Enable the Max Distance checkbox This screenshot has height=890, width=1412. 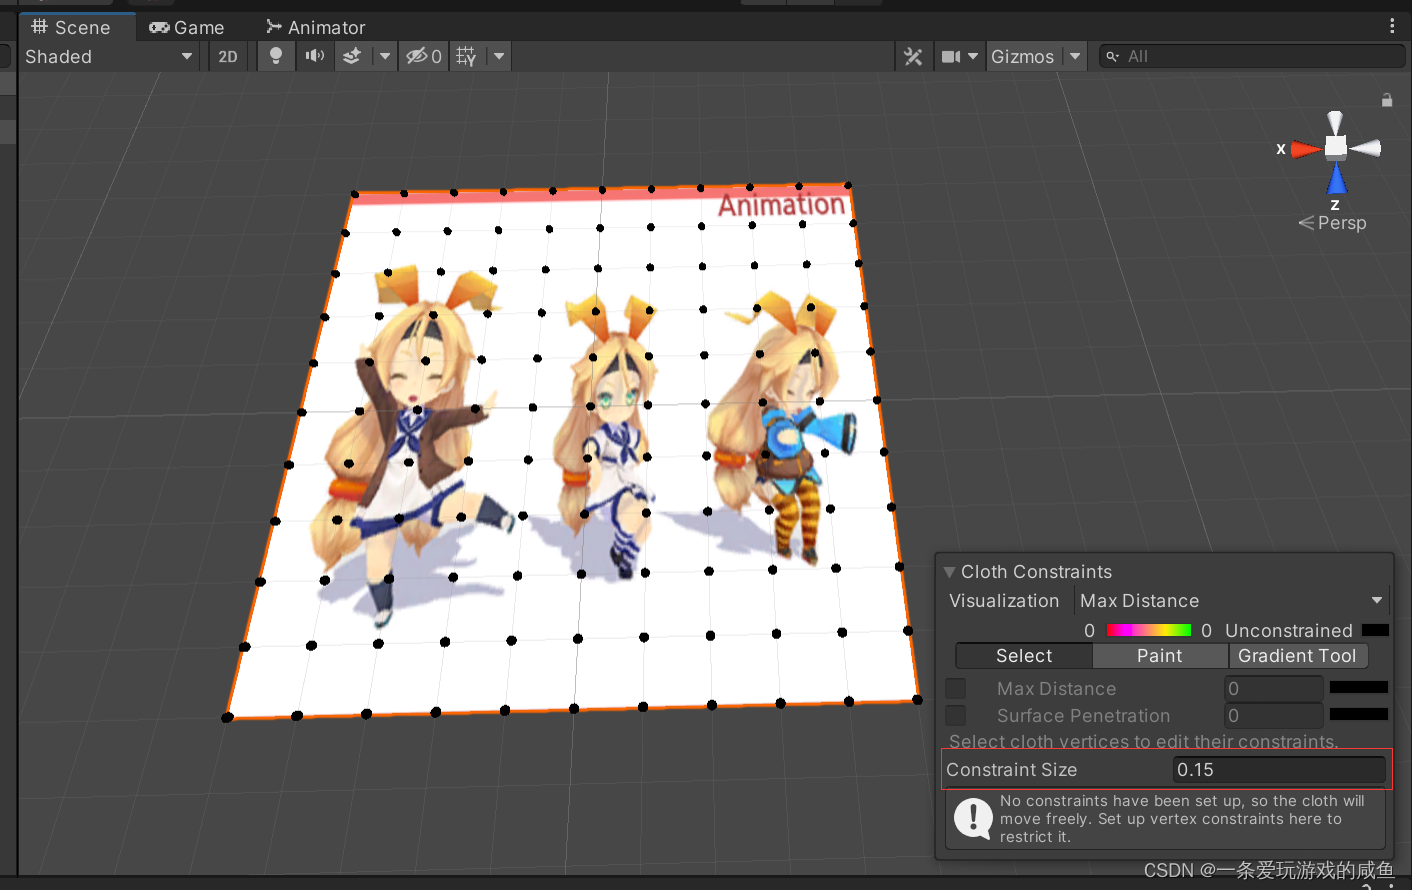coord(956,689)
